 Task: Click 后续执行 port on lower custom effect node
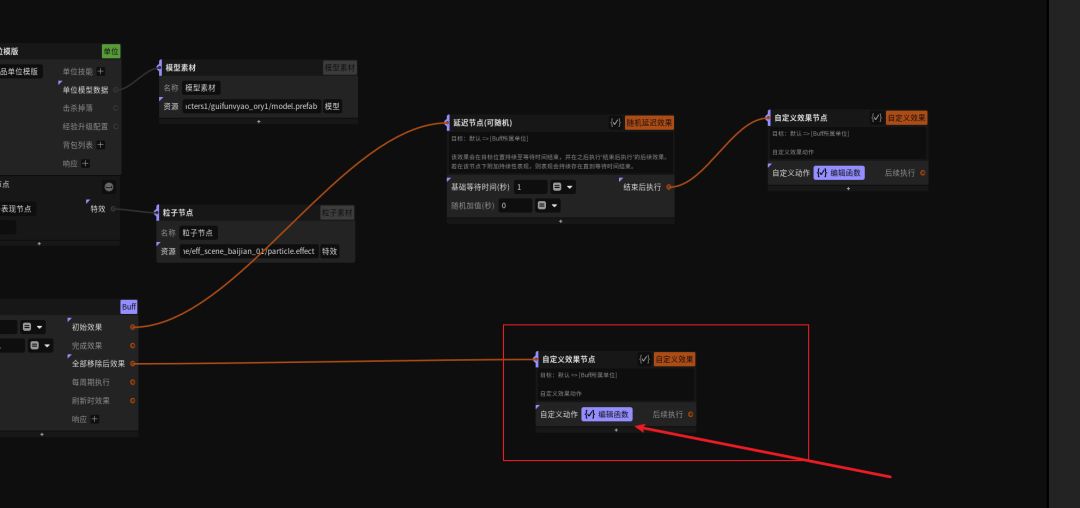[x=690, y=414]
